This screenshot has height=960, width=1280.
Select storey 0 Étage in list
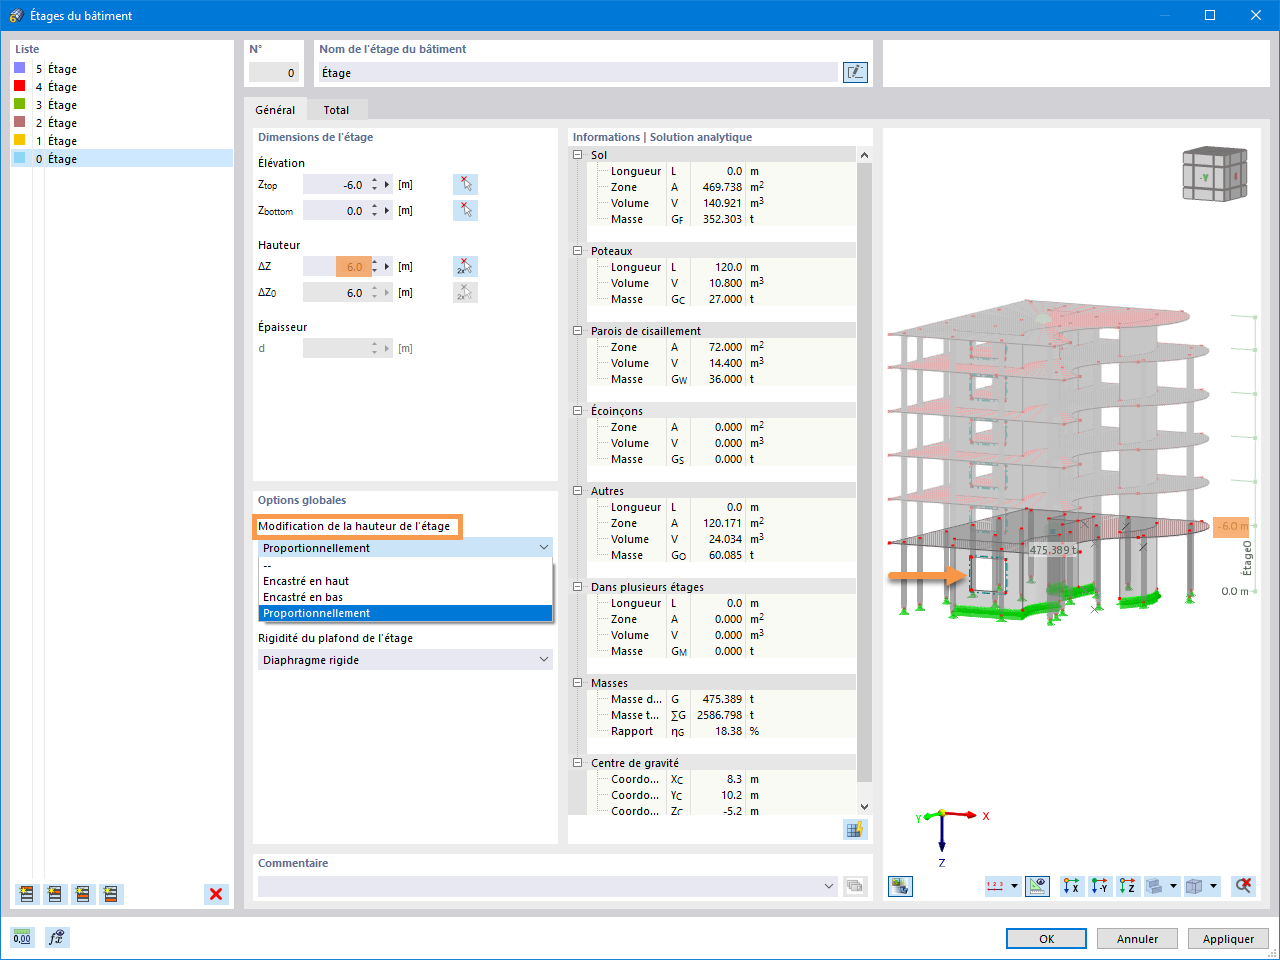(x=122, y=158)
